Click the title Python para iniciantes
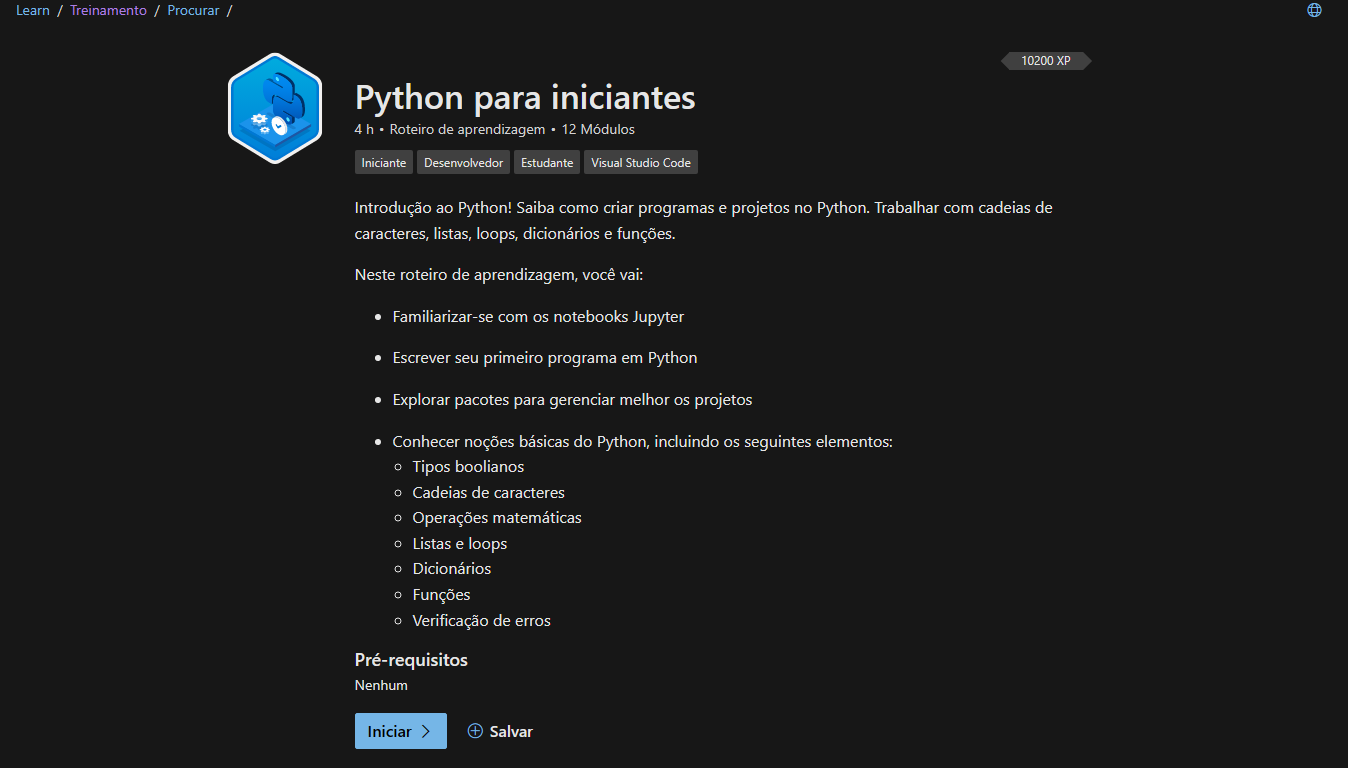1348x768 pixels. [x=525, y=98]
